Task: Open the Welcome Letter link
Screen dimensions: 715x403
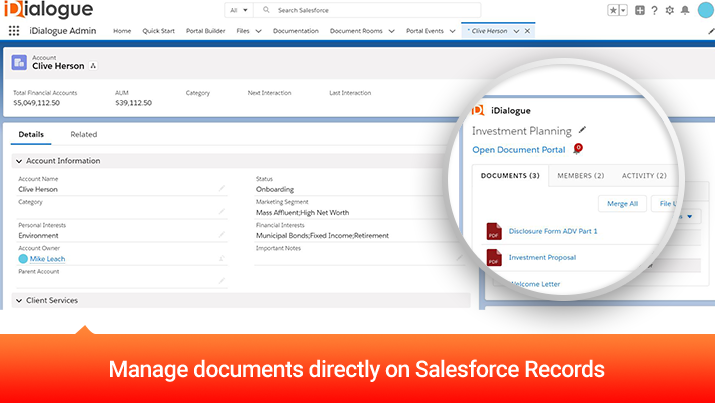Action: coord(535,284)
